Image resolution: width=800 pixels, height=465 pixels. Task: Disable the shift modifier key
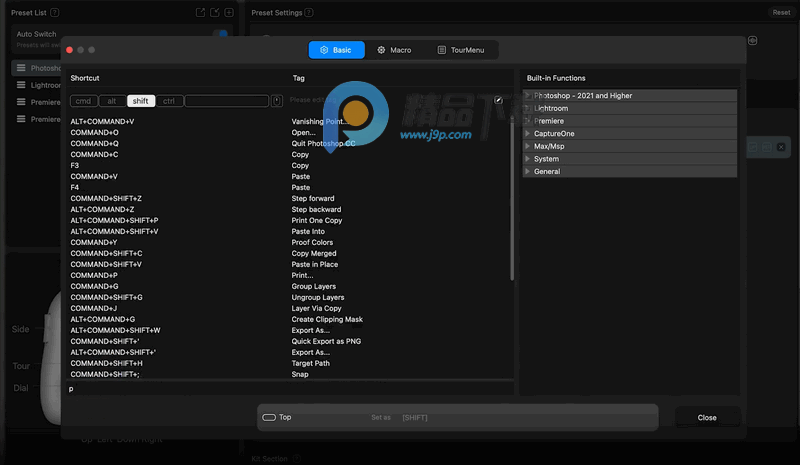pyautogui.click(x=141, y=101)
